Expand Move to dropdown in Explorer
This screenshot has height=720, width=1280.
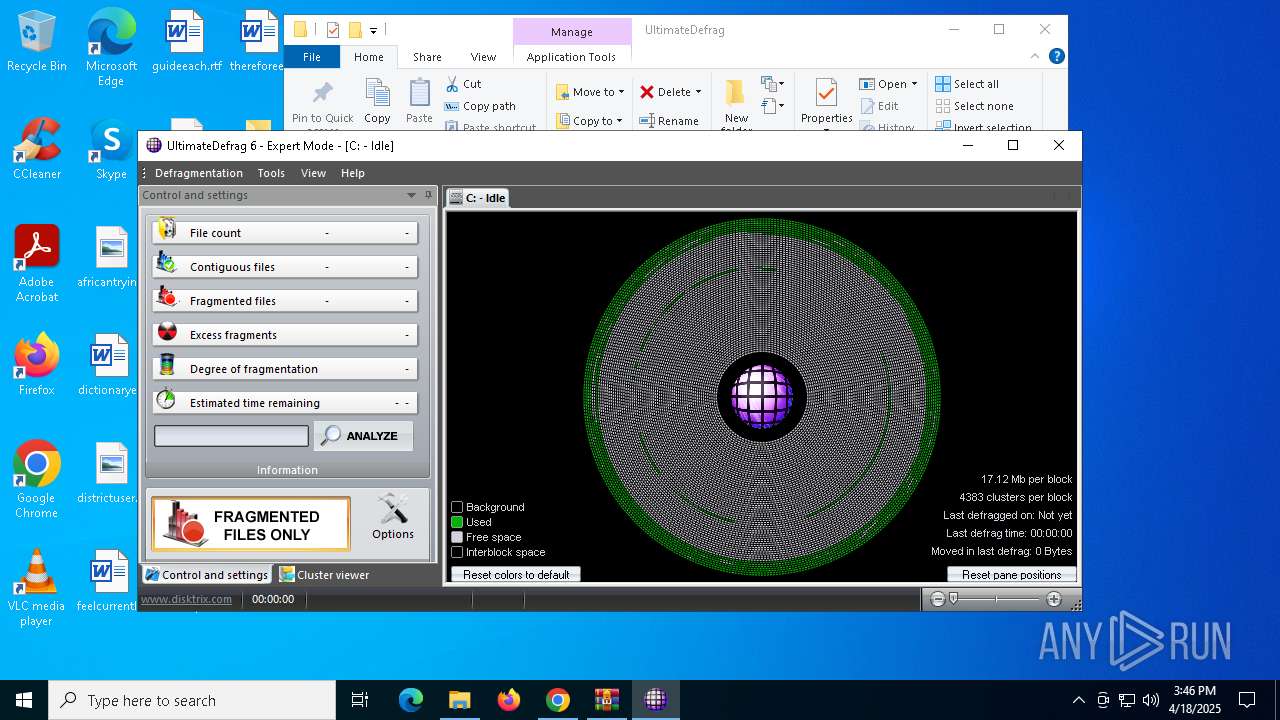(621, 92)
